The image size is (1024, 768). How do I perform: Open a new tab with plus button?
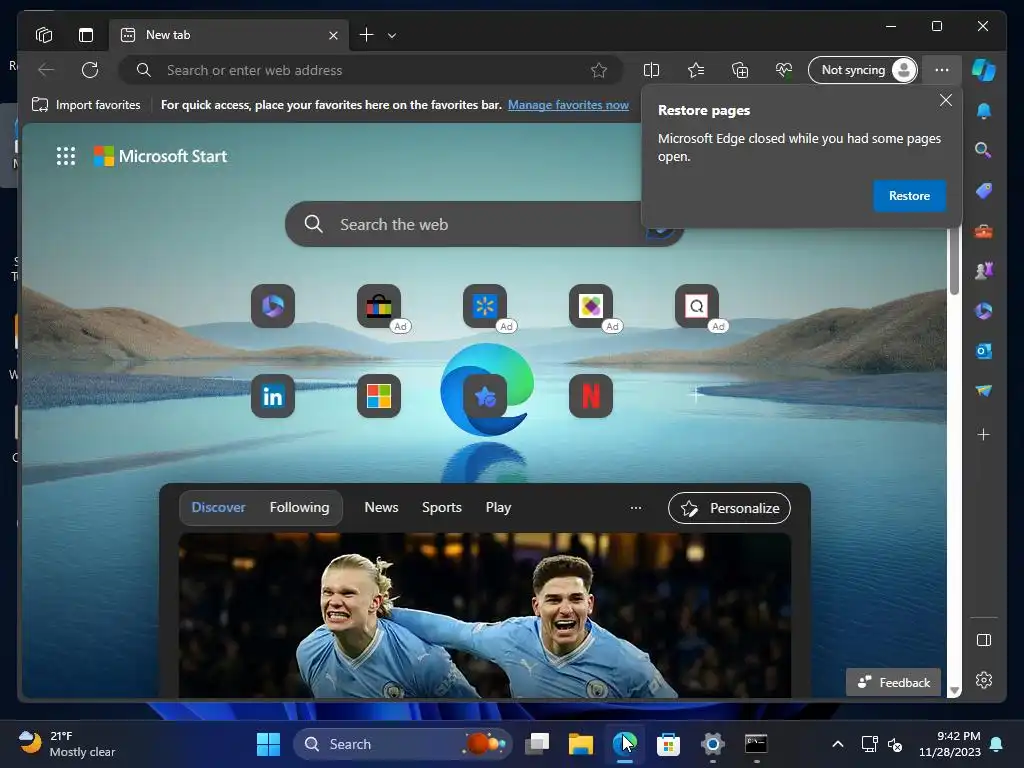[x=366, y=35]
